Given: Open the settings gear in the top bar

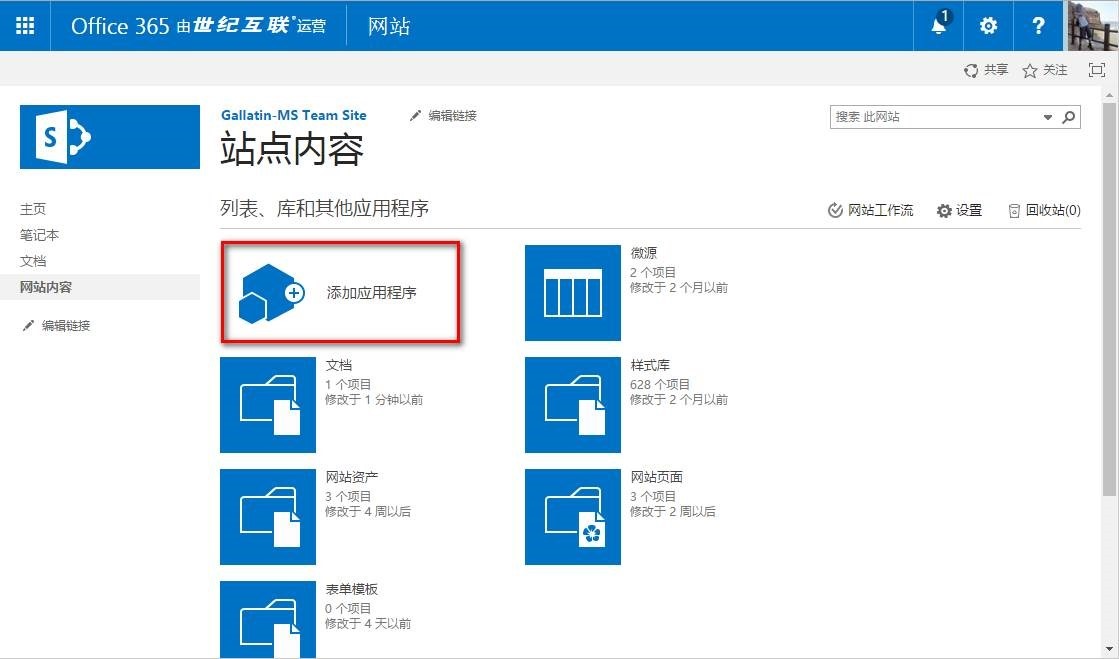Looking at the screenshot, I should [x=988, y=26].
